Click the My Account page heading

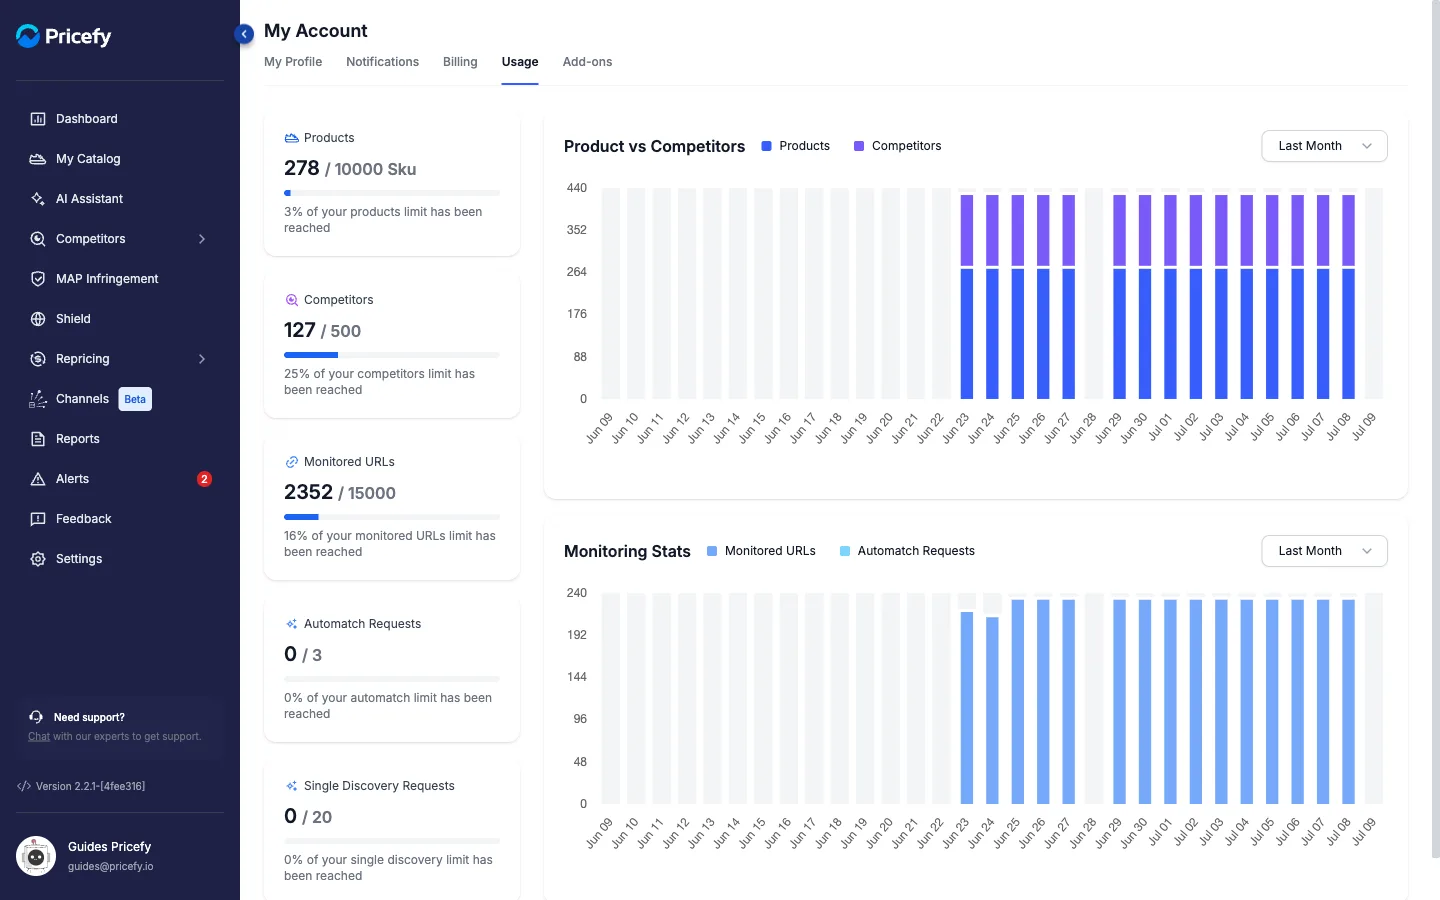[316, 31]
